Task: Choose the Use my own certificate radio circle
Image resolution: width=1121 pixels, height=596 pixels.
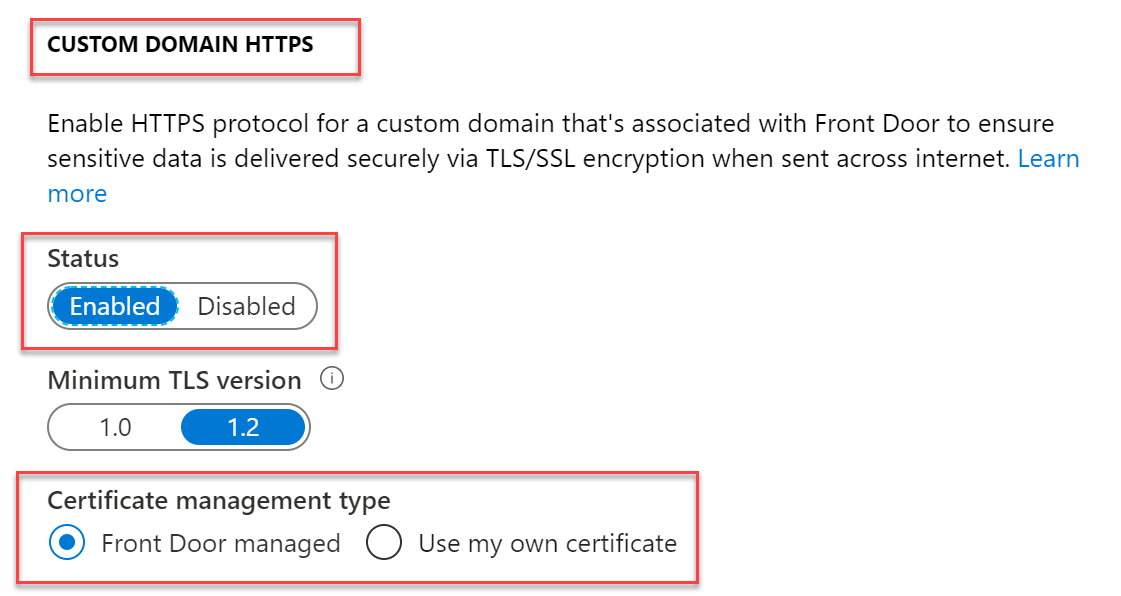Action: (384, 544)
